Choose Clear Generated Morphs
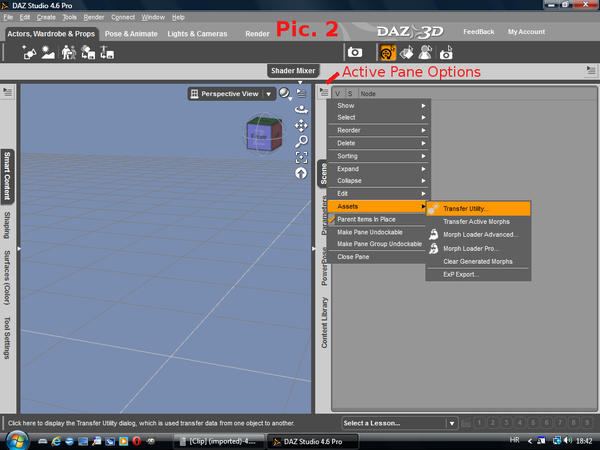This screenshot has height=450, width=600. 478,261
